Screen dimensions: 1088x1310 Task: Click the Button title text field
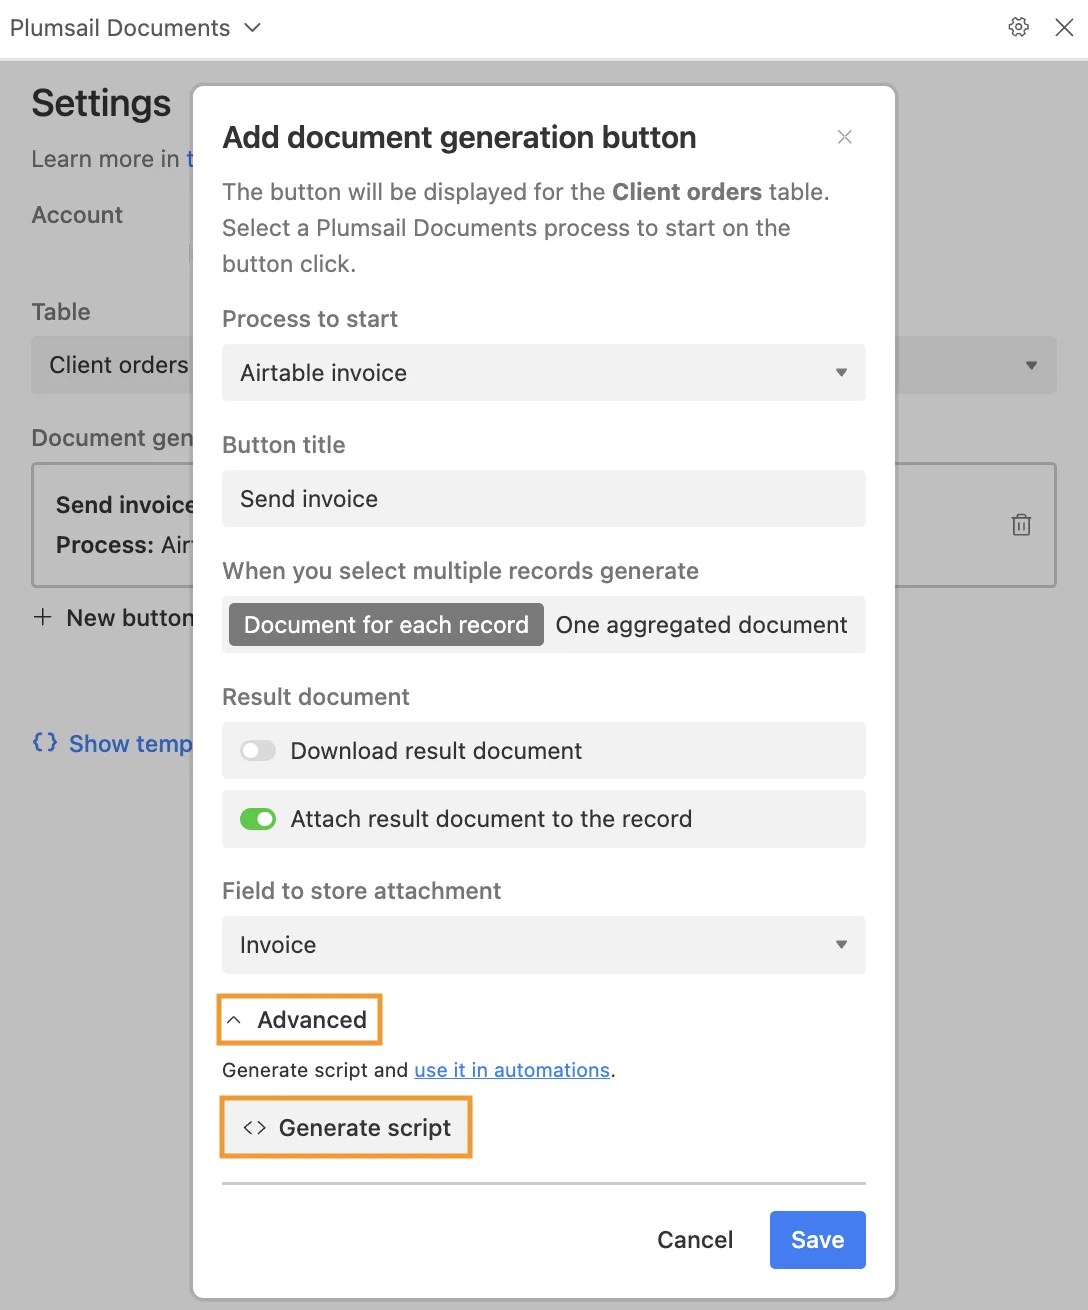[x=543, y=498]
